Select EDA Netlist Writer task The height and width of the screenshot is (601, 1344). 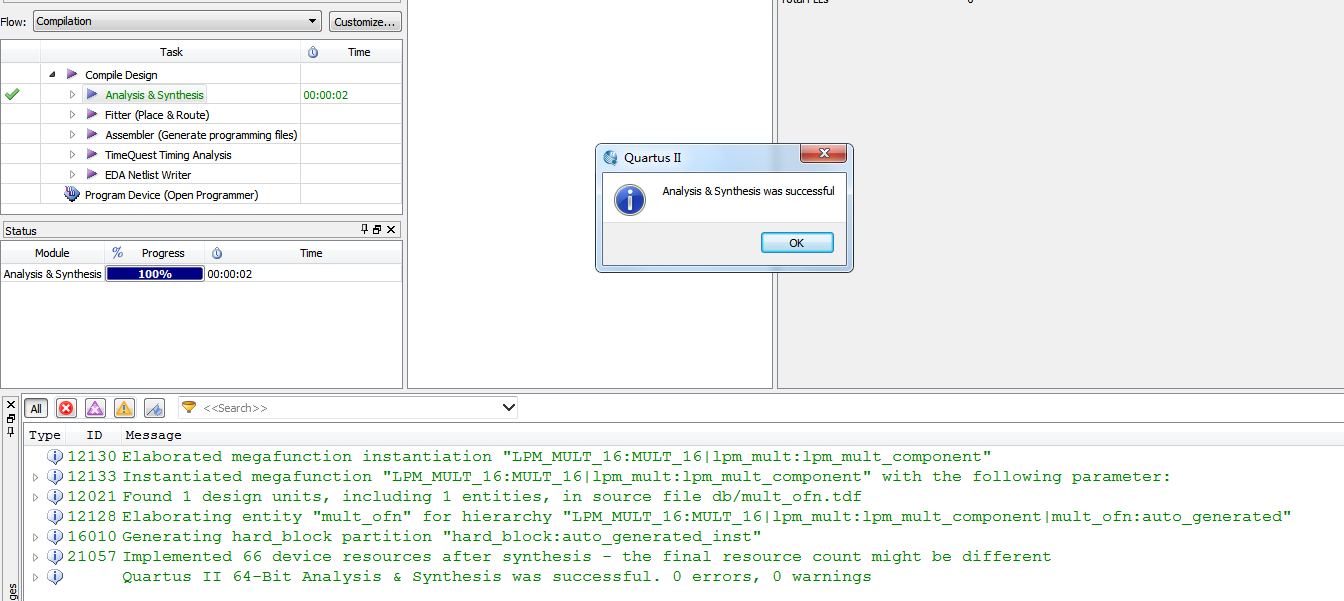(148, 175)
